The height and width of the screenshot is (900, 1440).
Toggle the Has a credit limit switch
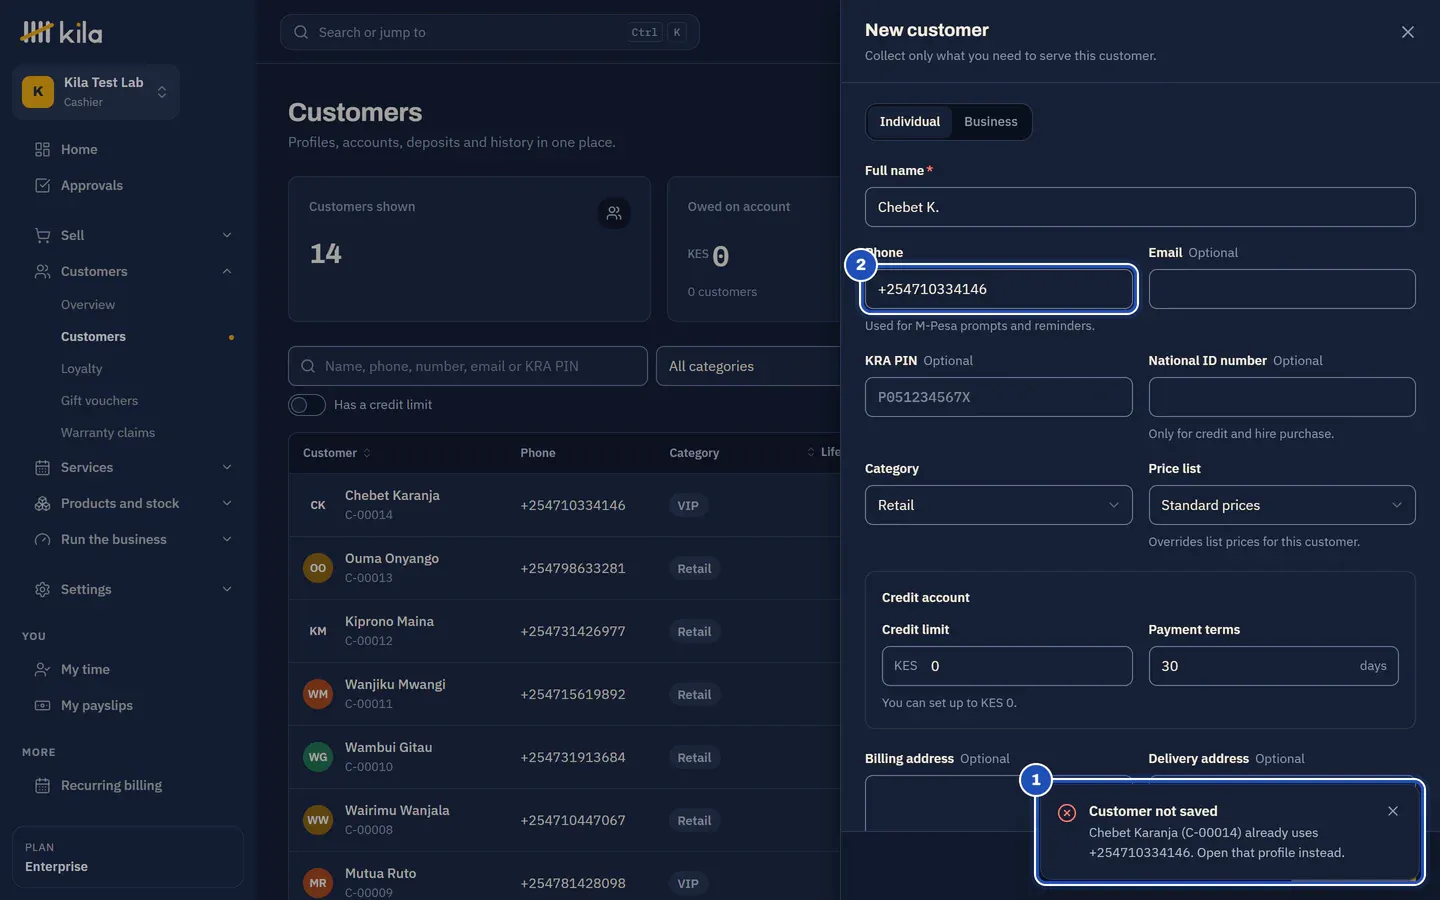[x=307, y=405]
